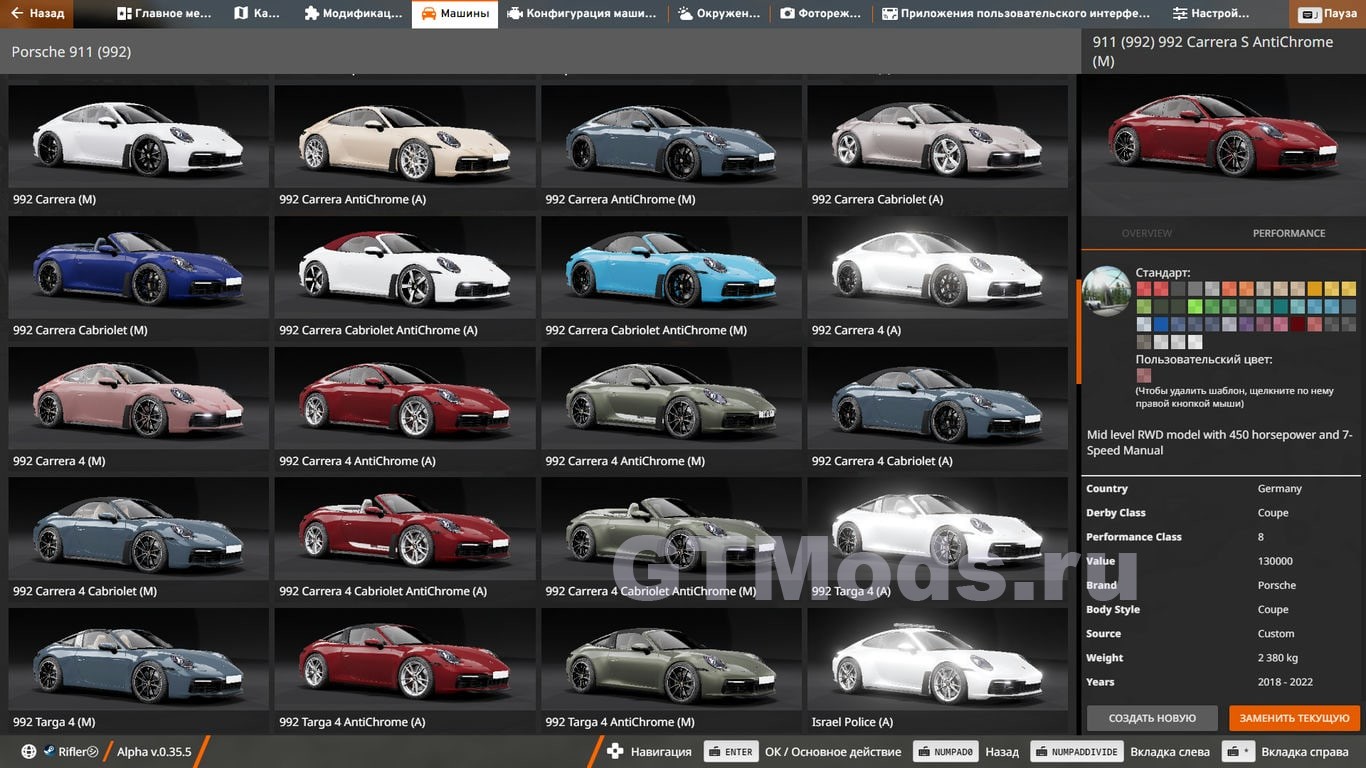
Task: Pick the dark red standard color swatch
Action: click(x=1297, y=324)
